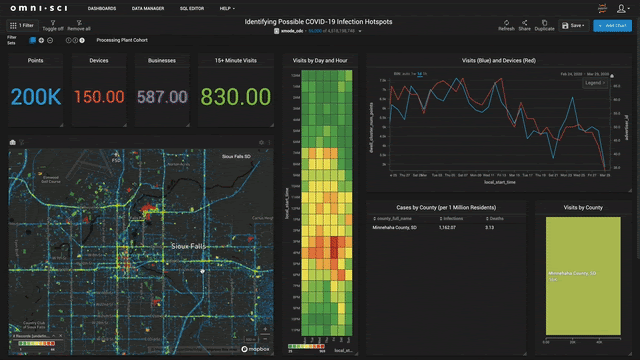The image size is (640, 360).
Task: Click the Save button
Action: click(573, 25)
